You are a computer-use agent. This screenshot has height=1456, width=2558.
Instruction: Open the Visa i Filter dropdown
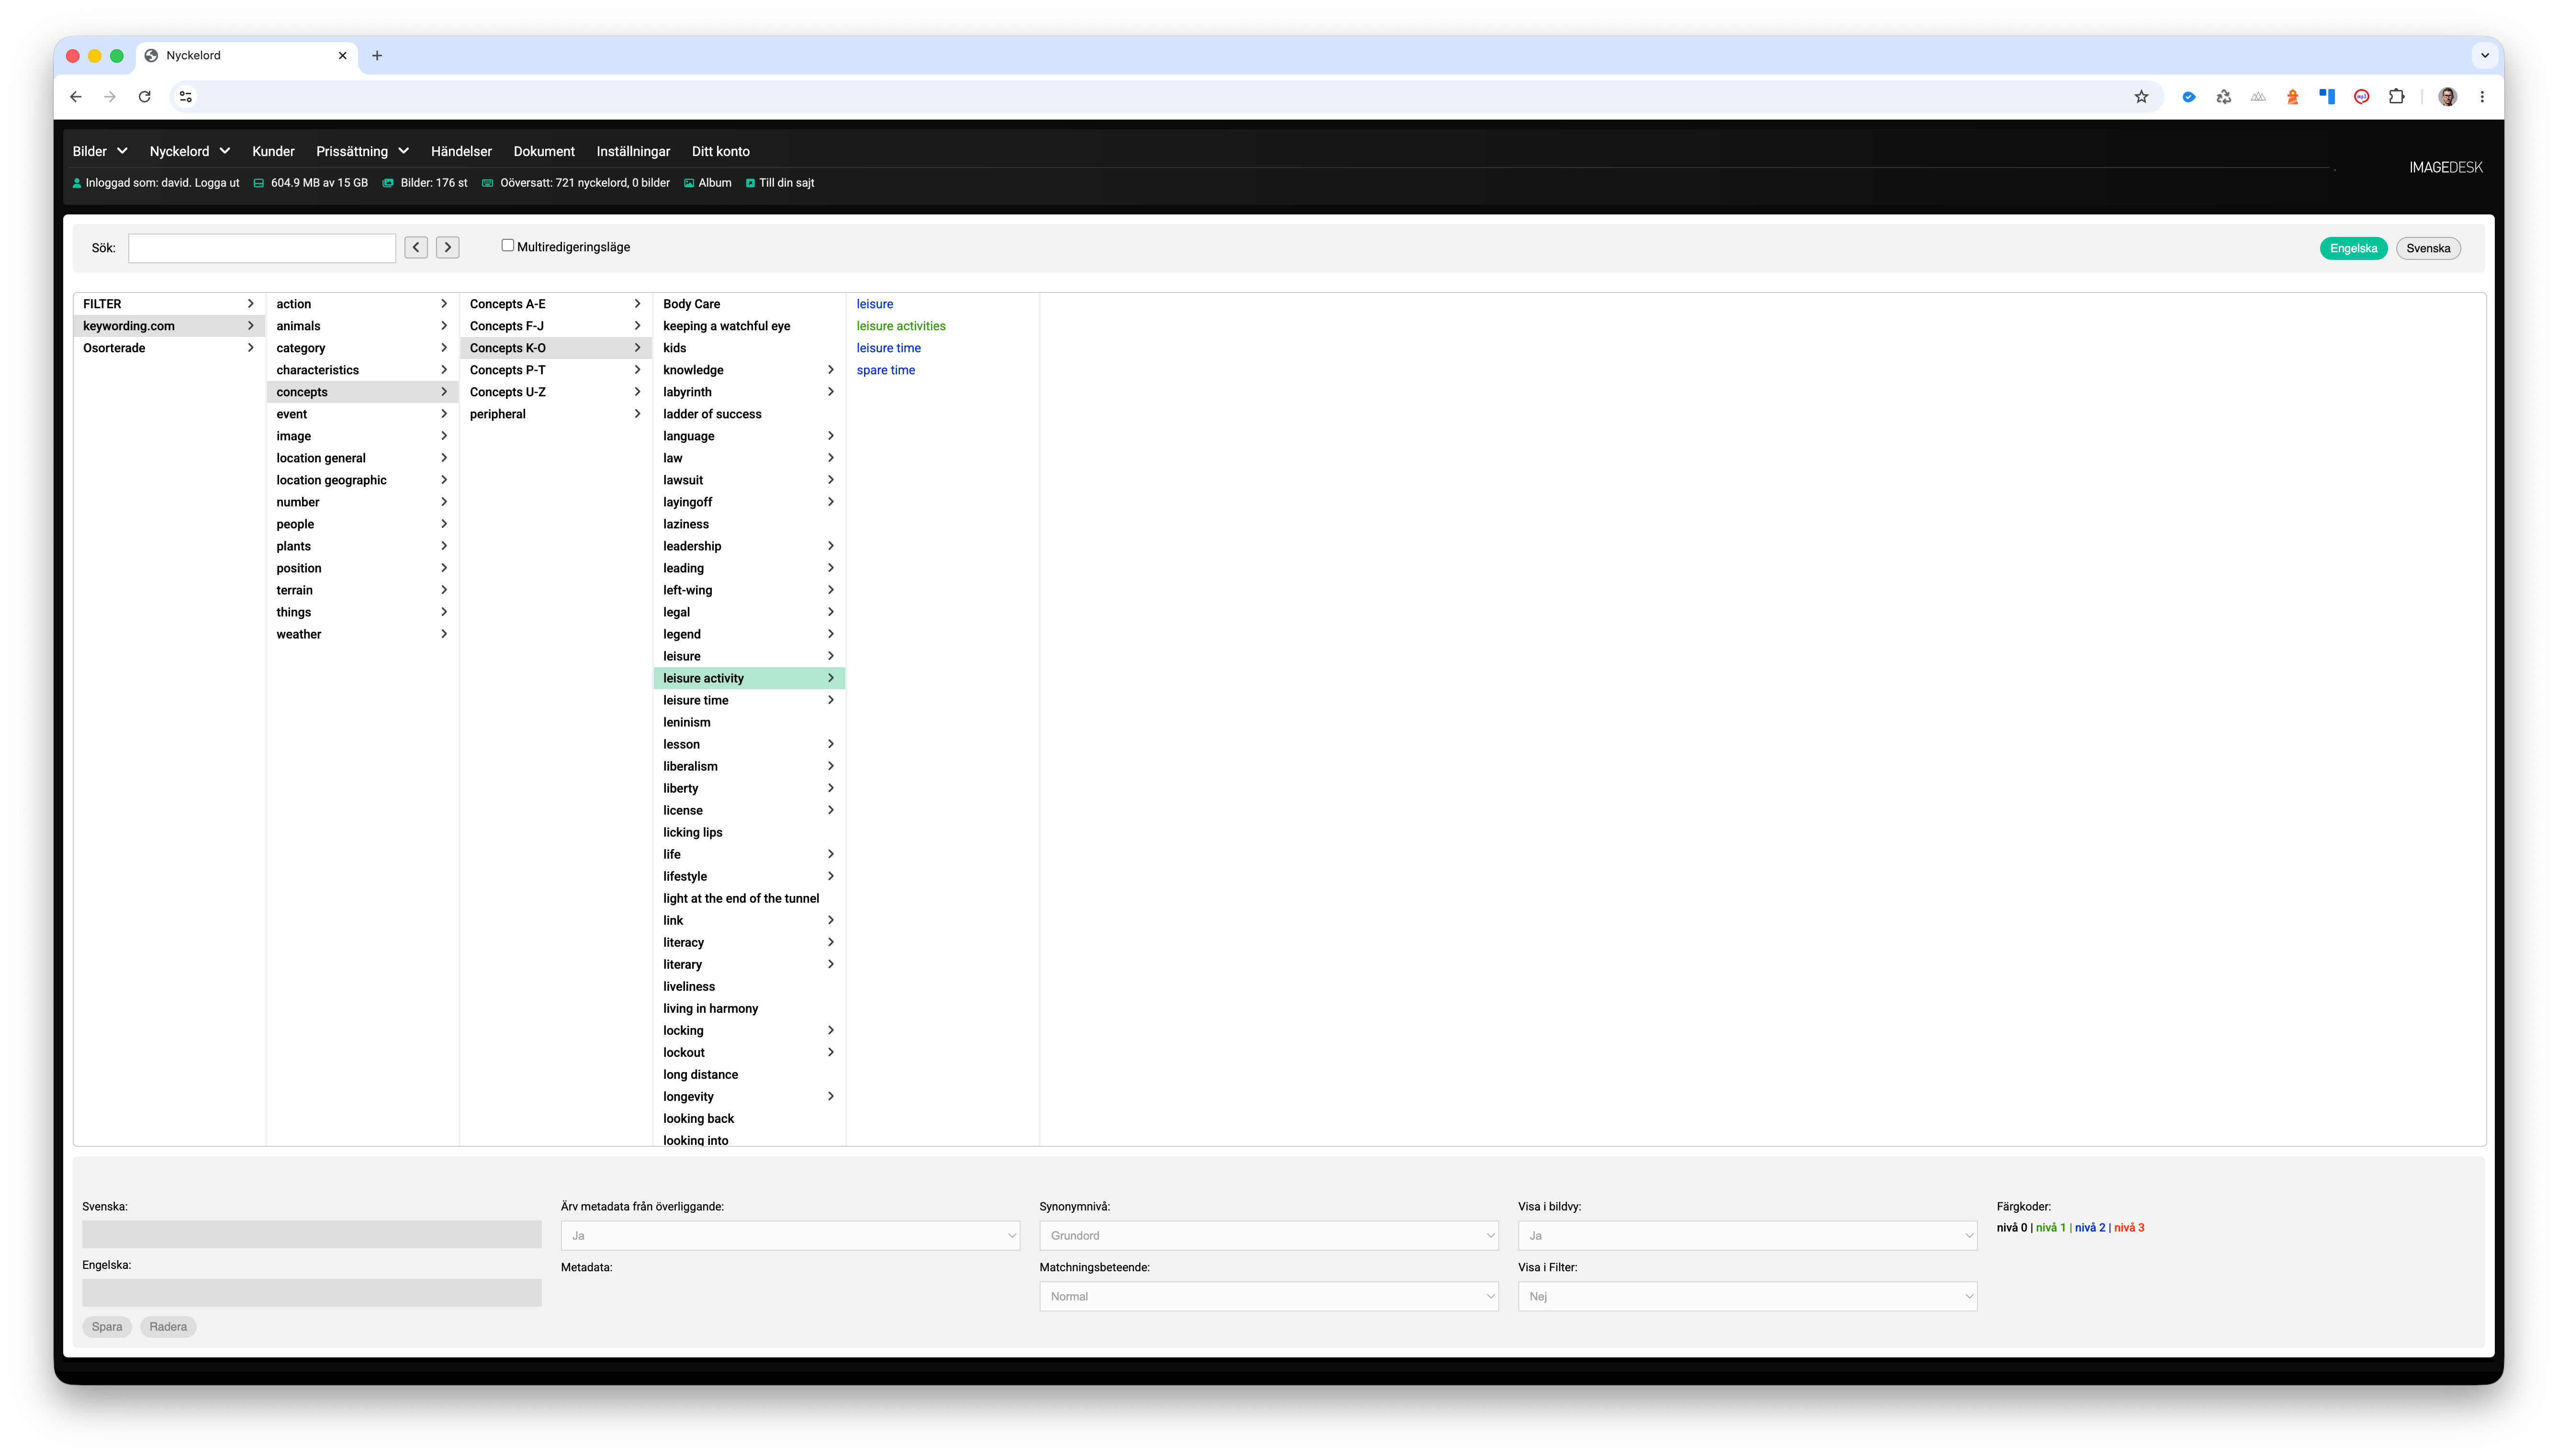tap(1747, 1296)
